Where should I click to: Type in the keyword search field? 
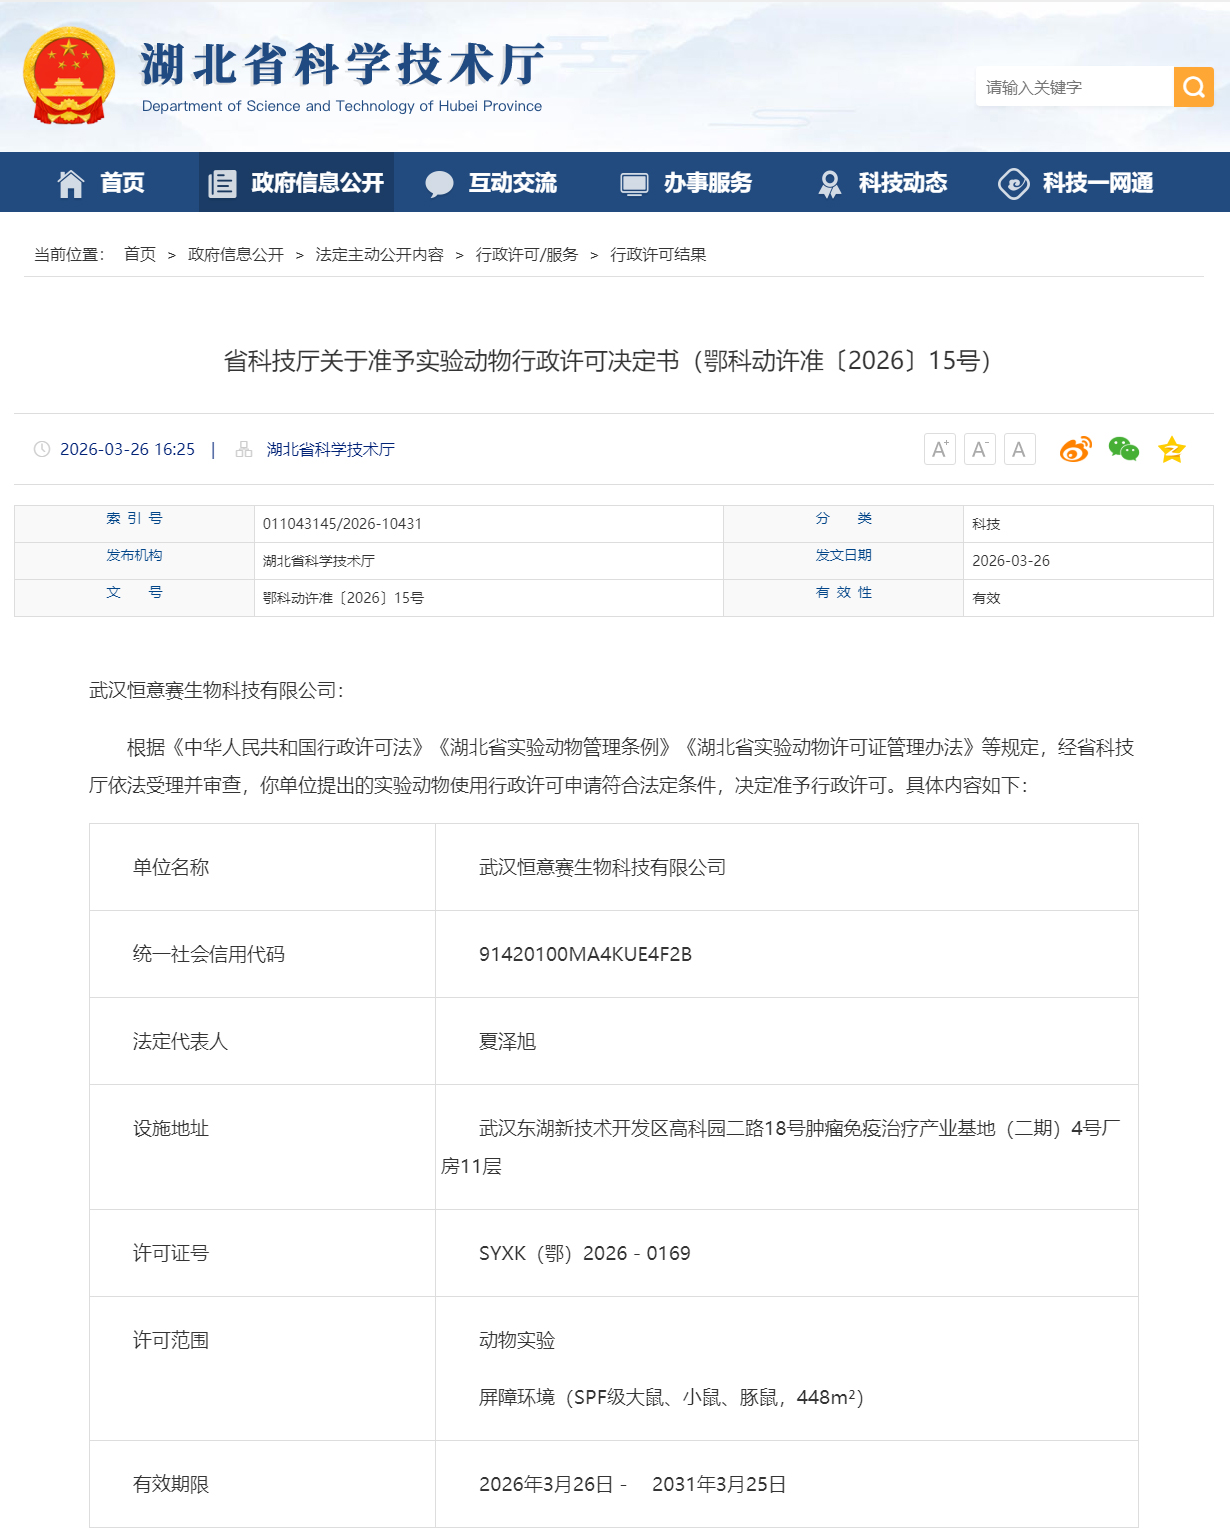click(1073, 87)
